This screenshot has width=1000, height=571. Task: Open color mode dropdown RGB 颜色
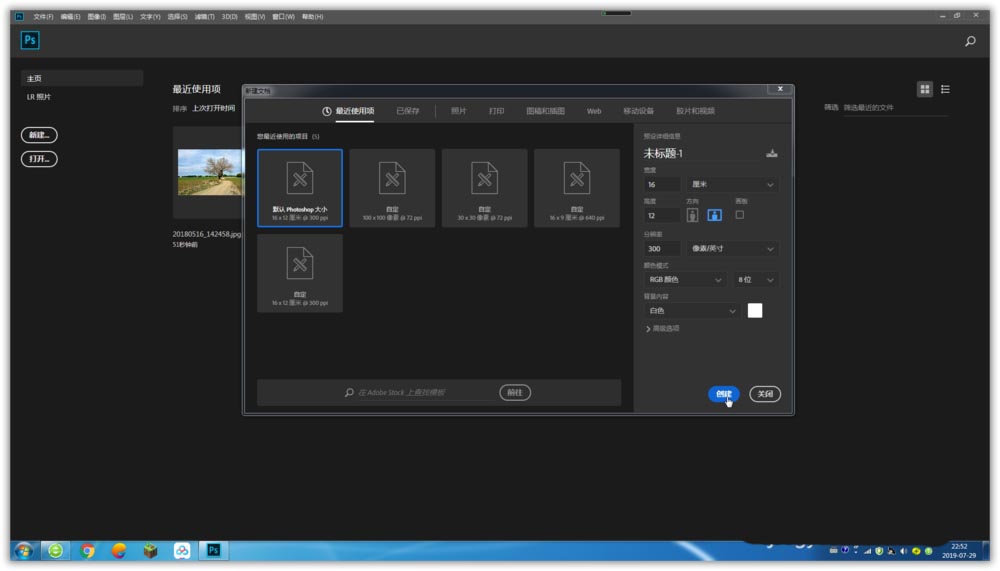(x=685, y=279)
